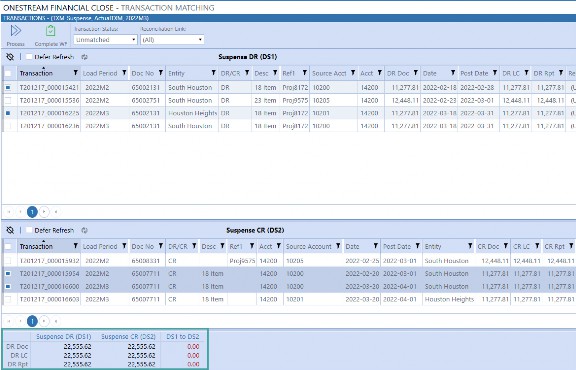Check row T201217_000016603 in CR grid
The width and height of the screenshot is (576, 370).
[x=8, y=299]
